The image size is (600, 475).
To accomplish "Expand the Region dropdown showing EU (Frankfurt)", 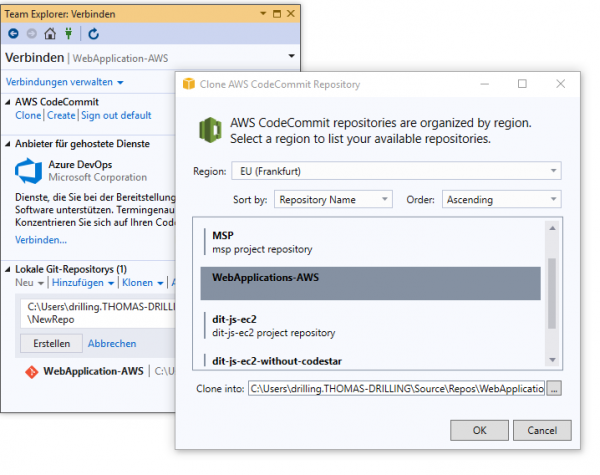I will [x=396, y=171].
